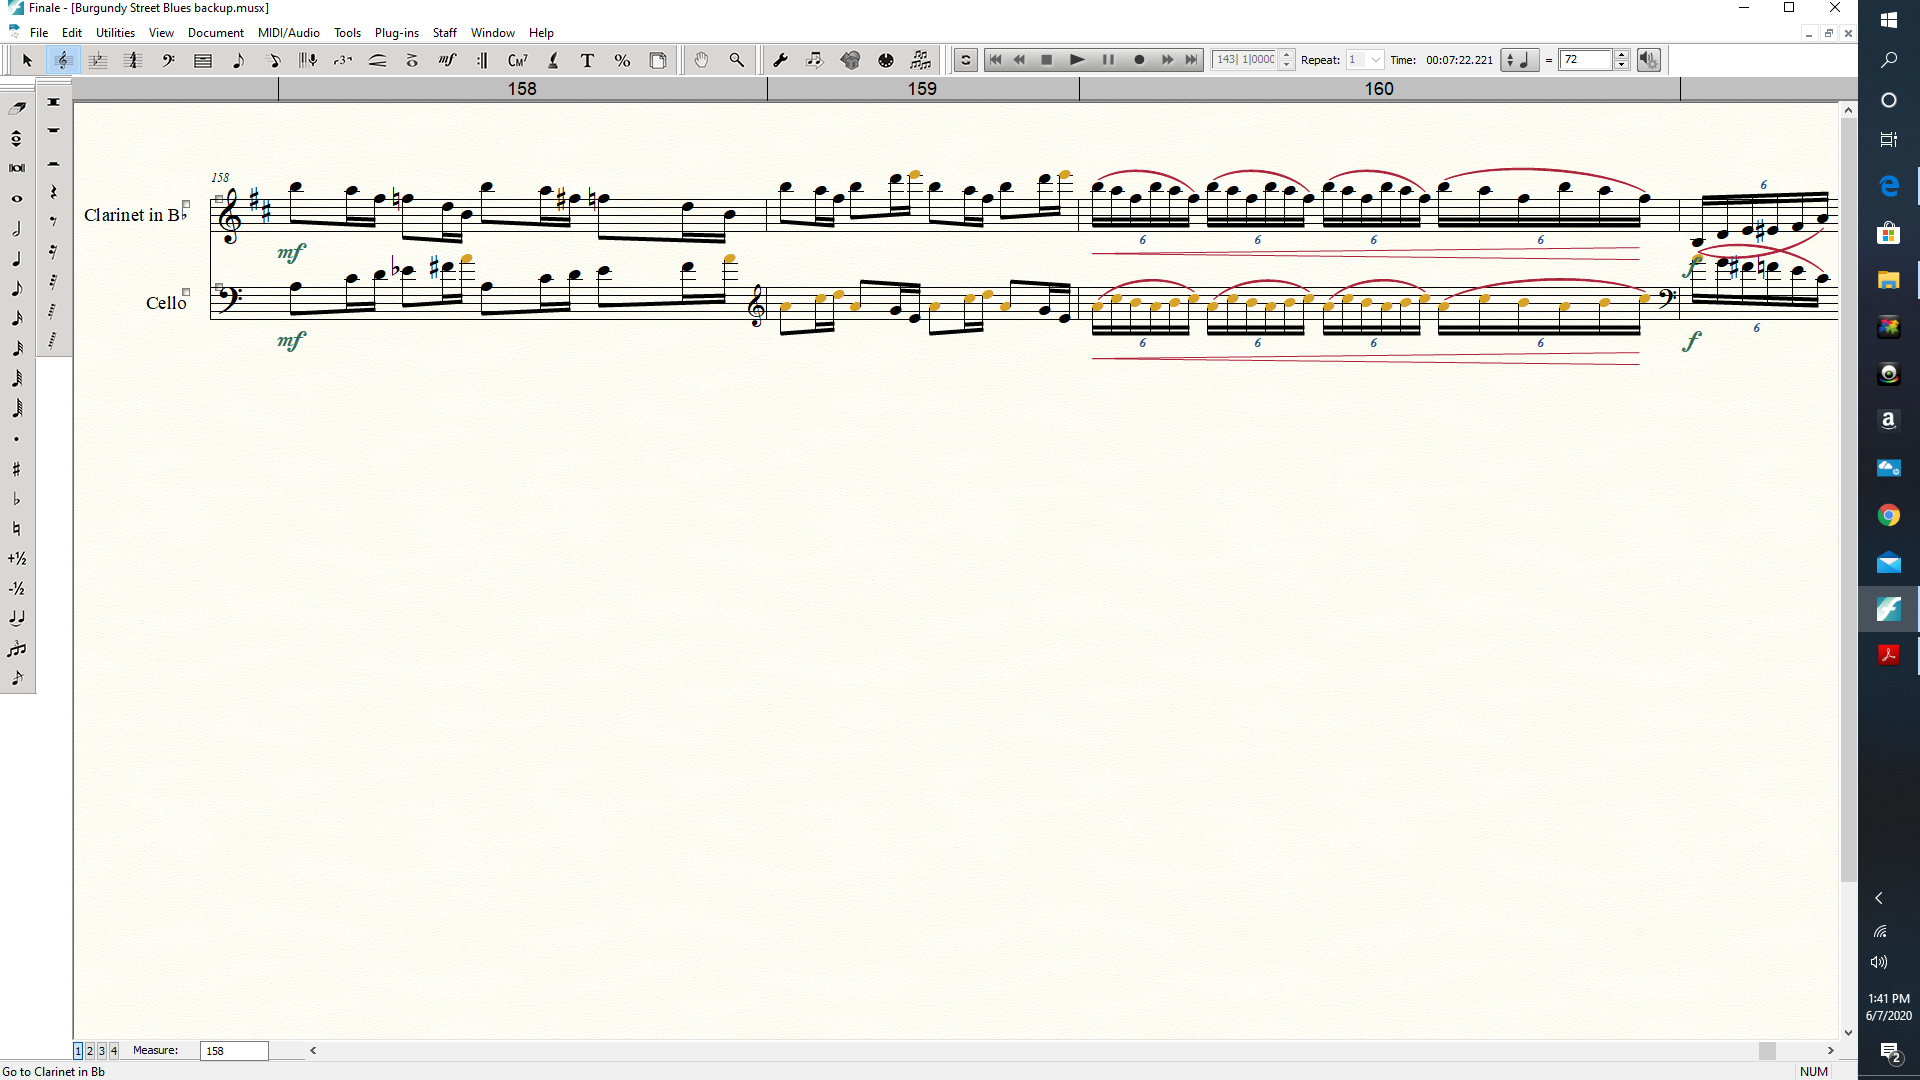Click the Measure number input field

tap(234, 1051)
